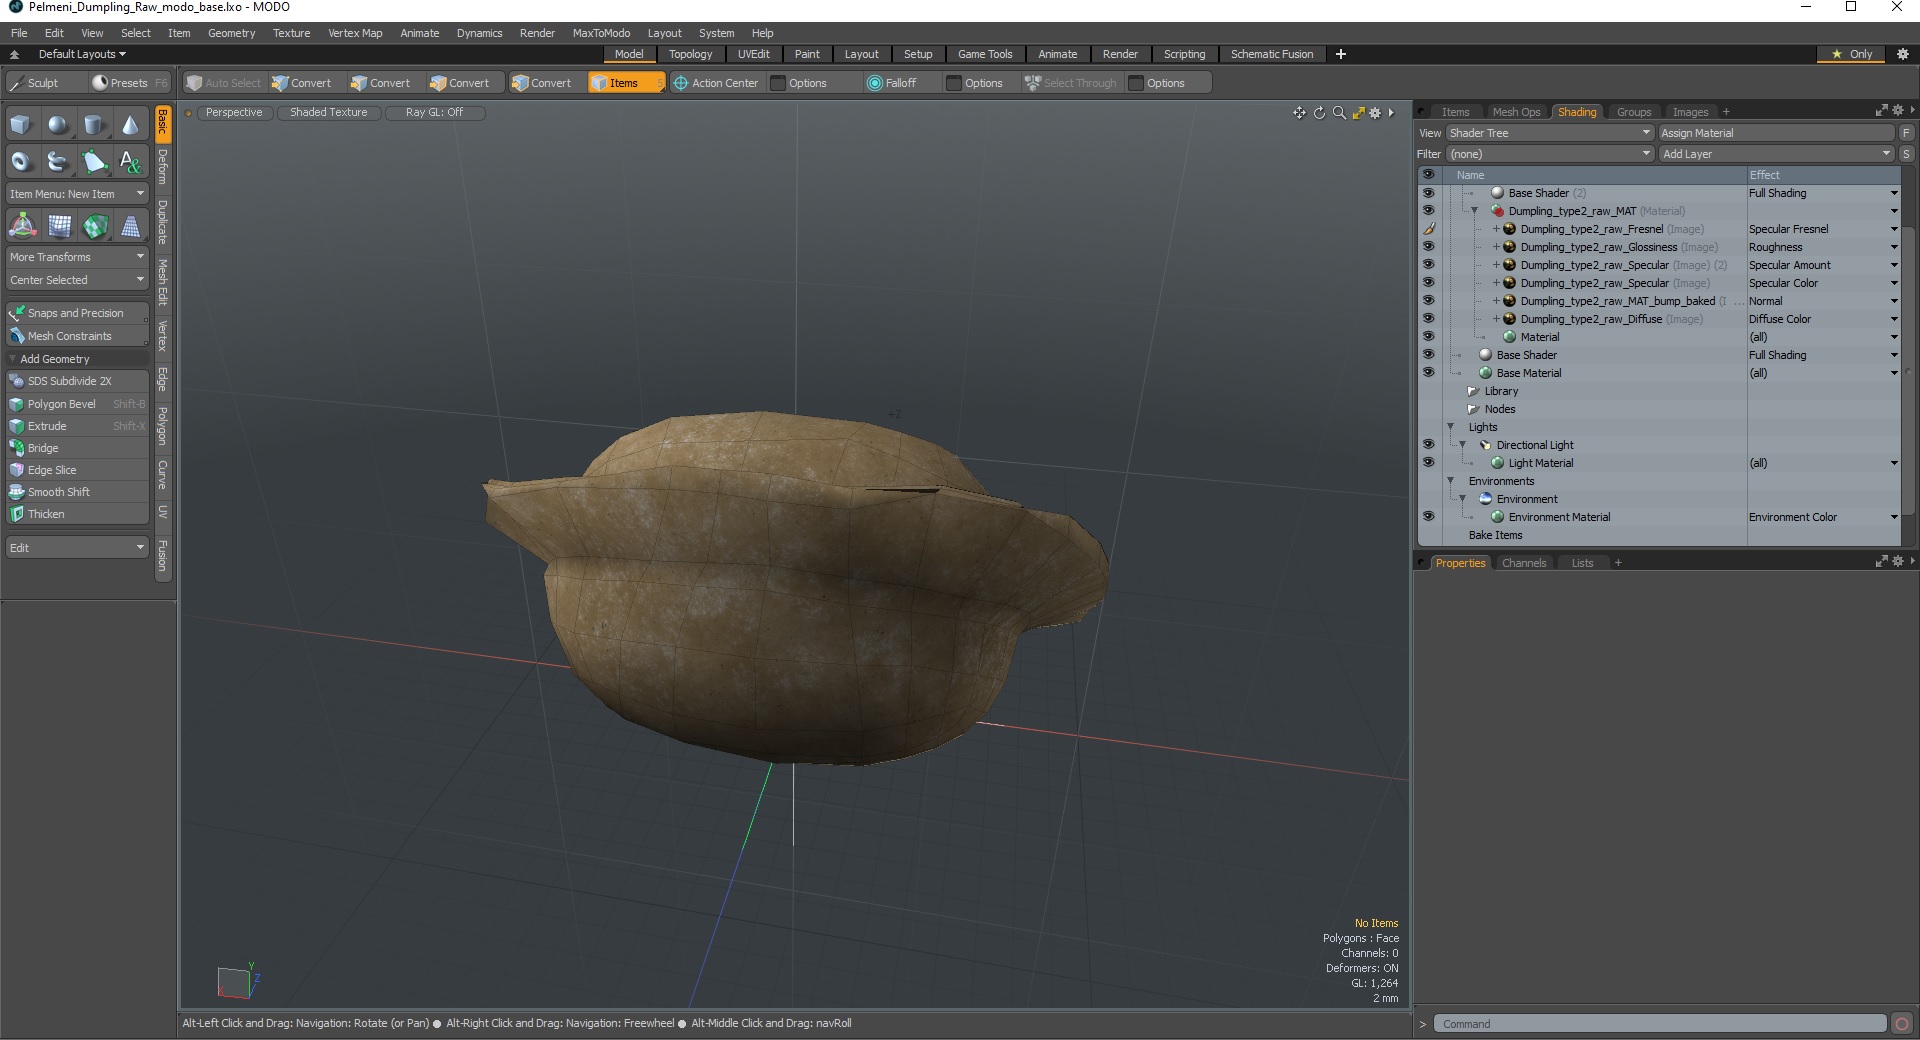Select the Cylinder primitive tool

[94, 125]
